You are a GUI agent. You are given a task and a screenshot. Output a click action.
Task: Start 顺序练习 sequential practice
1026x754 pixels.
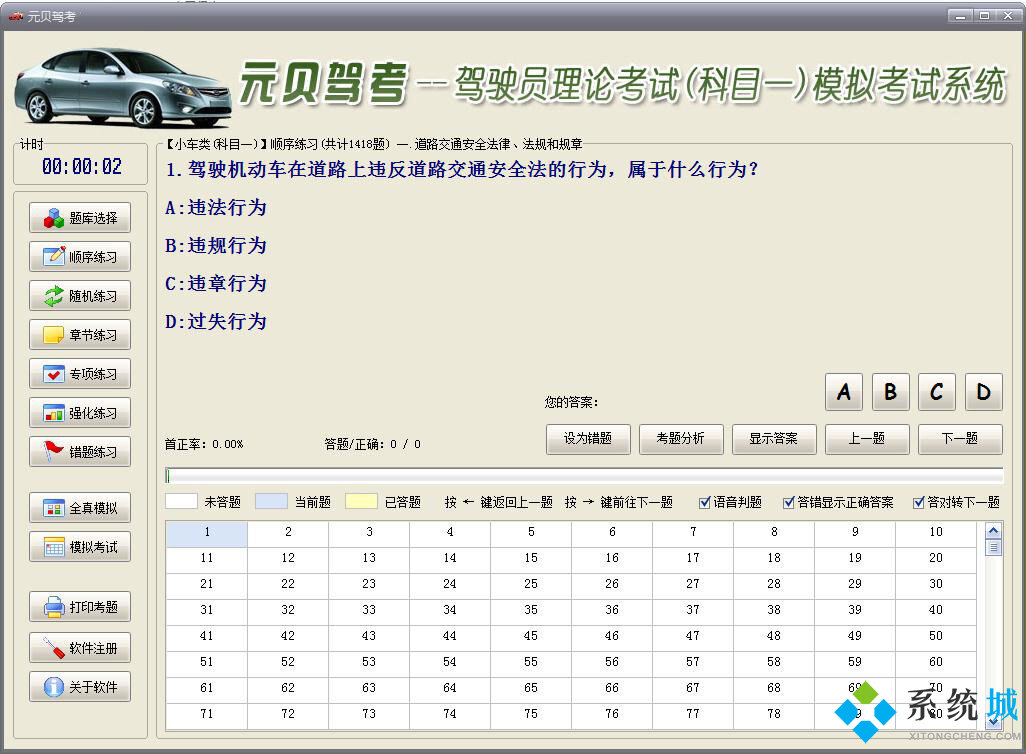tap(80, 257)
